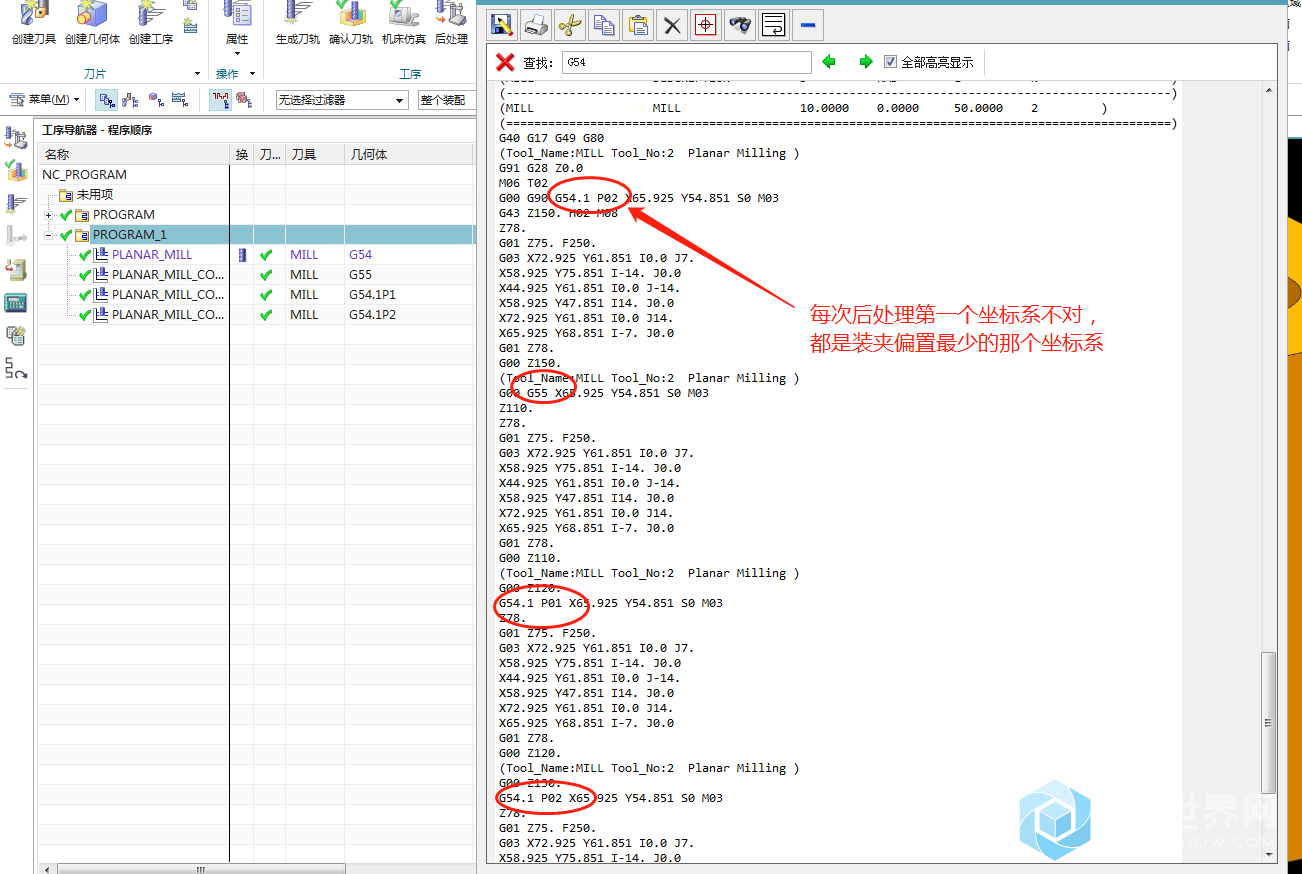Click the Create Tool (创建刀具) icon

pos(34,14)
